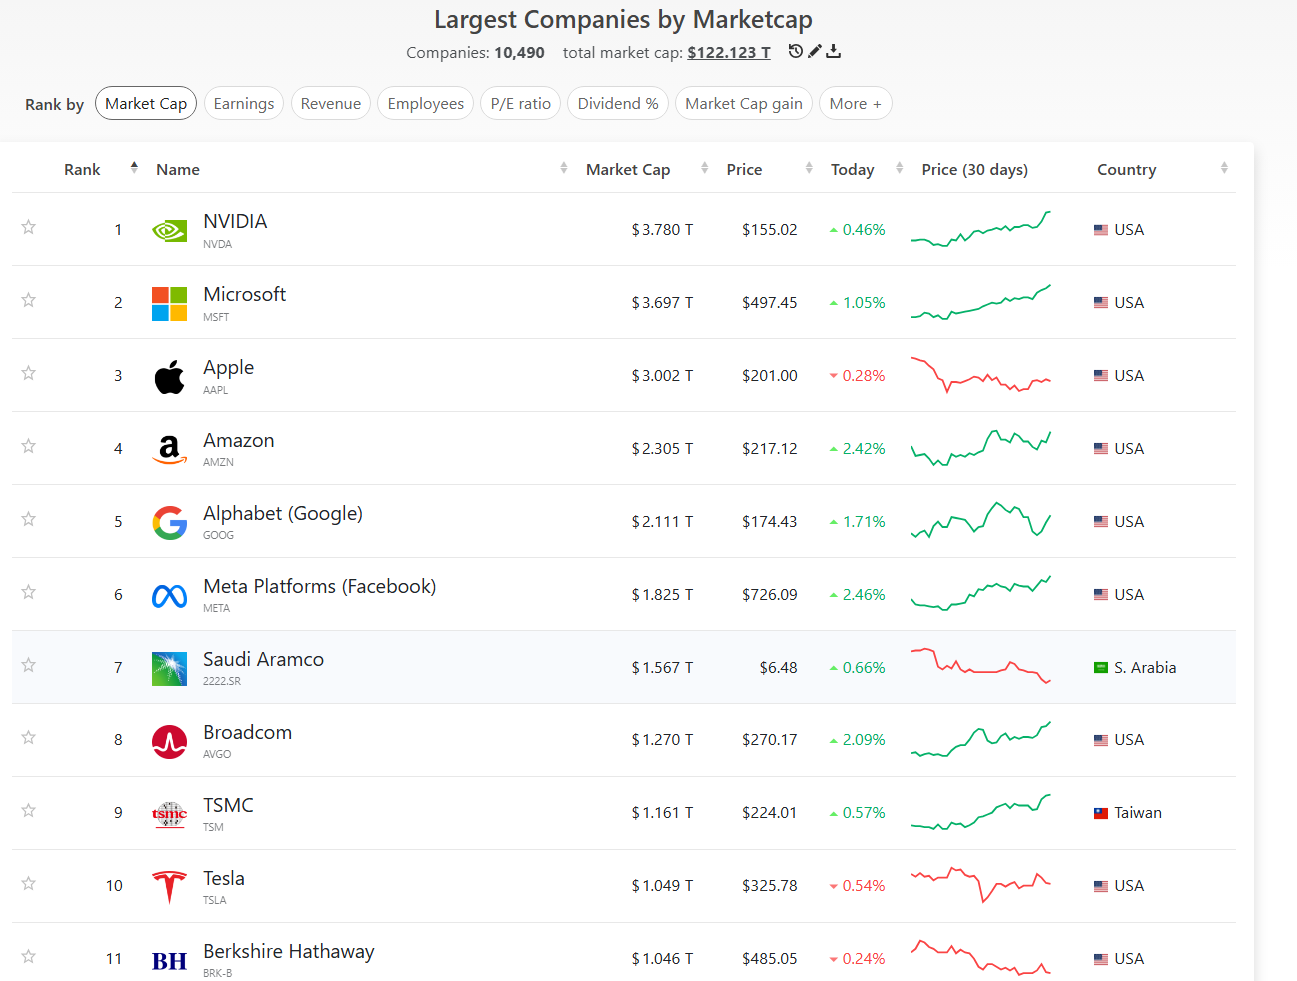Screen dimensions: 1297x981
Task: Click the Broadcom logo icon
Action: coord(169,742)
